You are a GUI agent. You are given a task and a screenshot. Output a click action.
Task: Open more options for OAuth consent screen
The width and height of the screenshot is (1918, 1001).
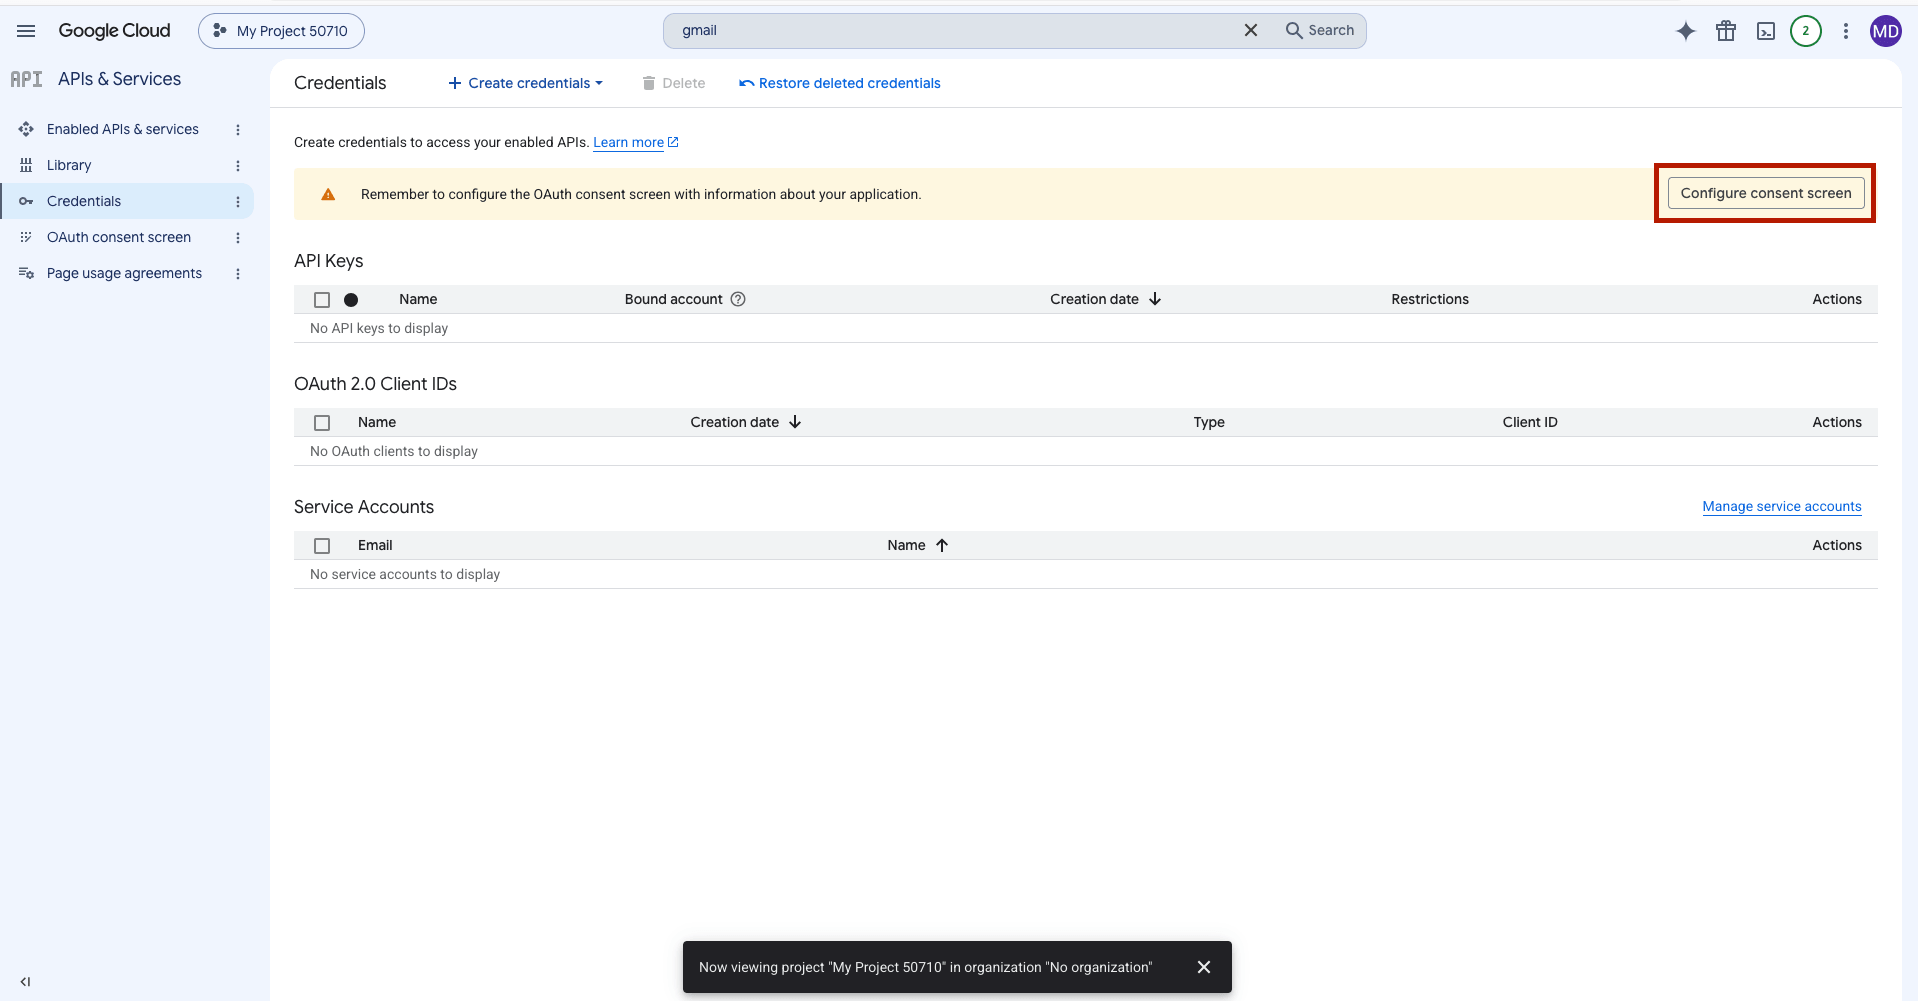[x=238, y=237]
